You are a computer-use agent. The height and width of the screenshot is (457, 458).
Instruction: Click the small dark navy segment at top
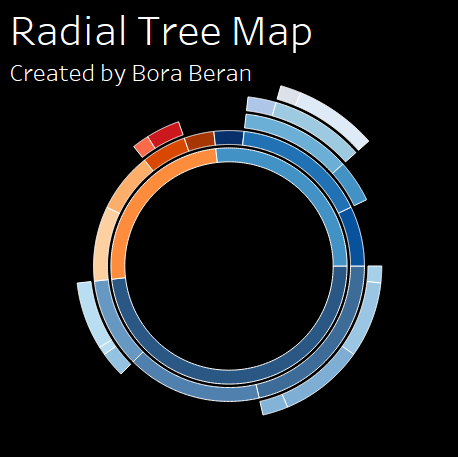click(x=229, y=138)
